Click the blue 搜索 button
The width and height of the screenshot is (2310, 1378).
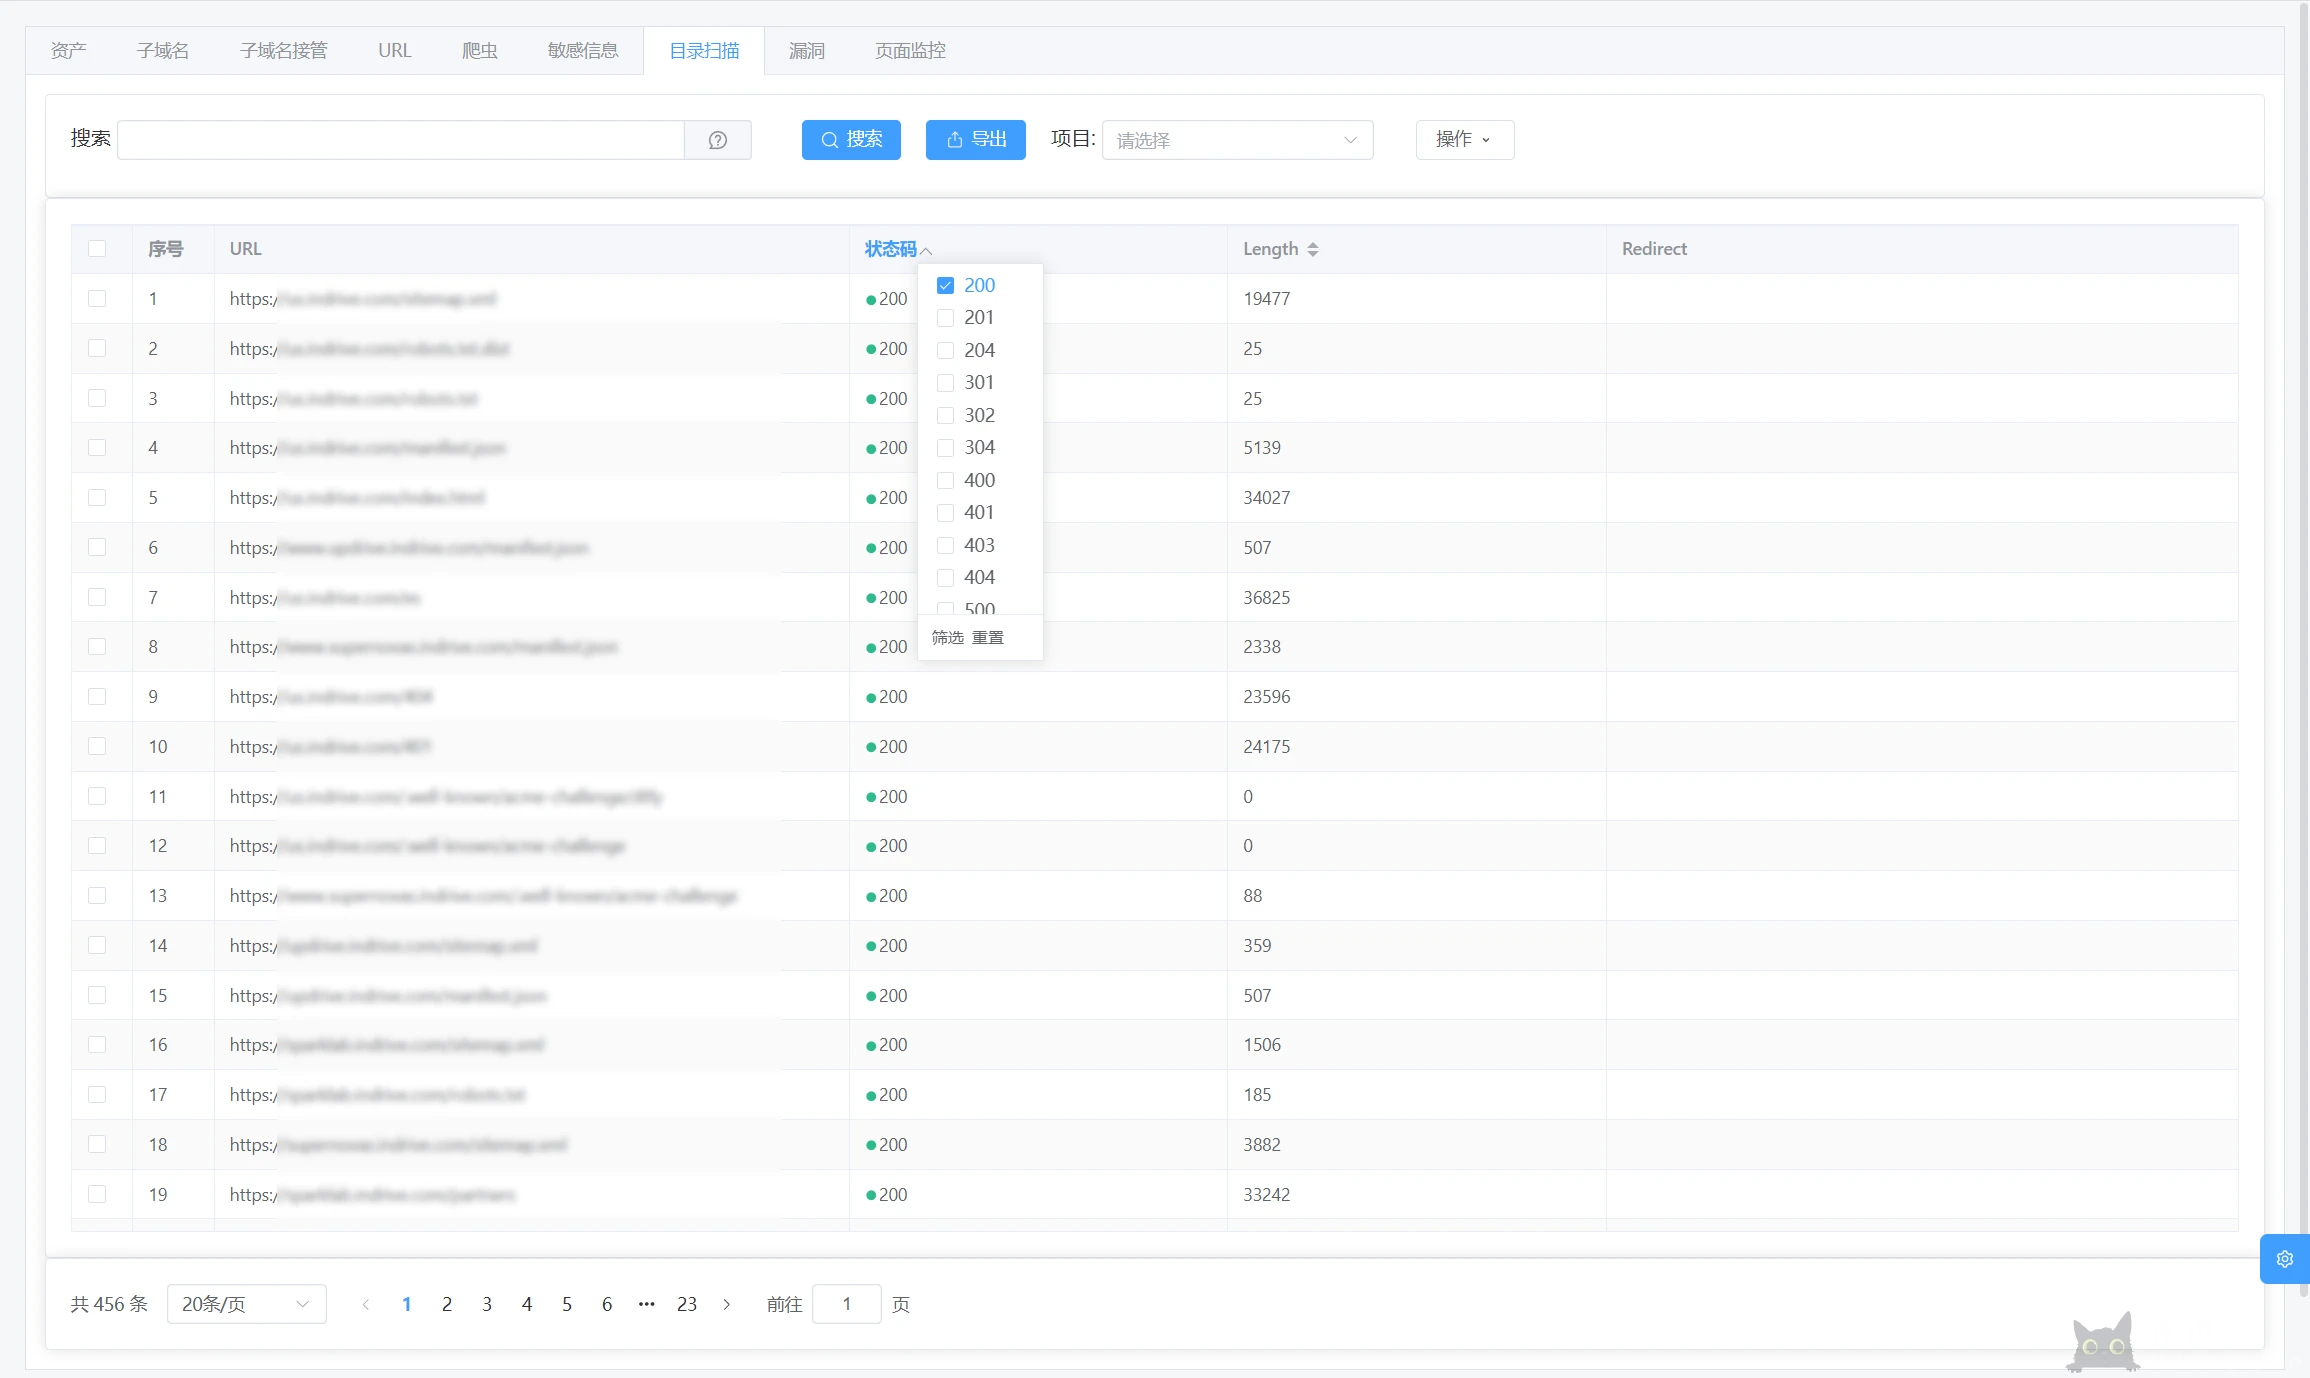coord(851,140)
